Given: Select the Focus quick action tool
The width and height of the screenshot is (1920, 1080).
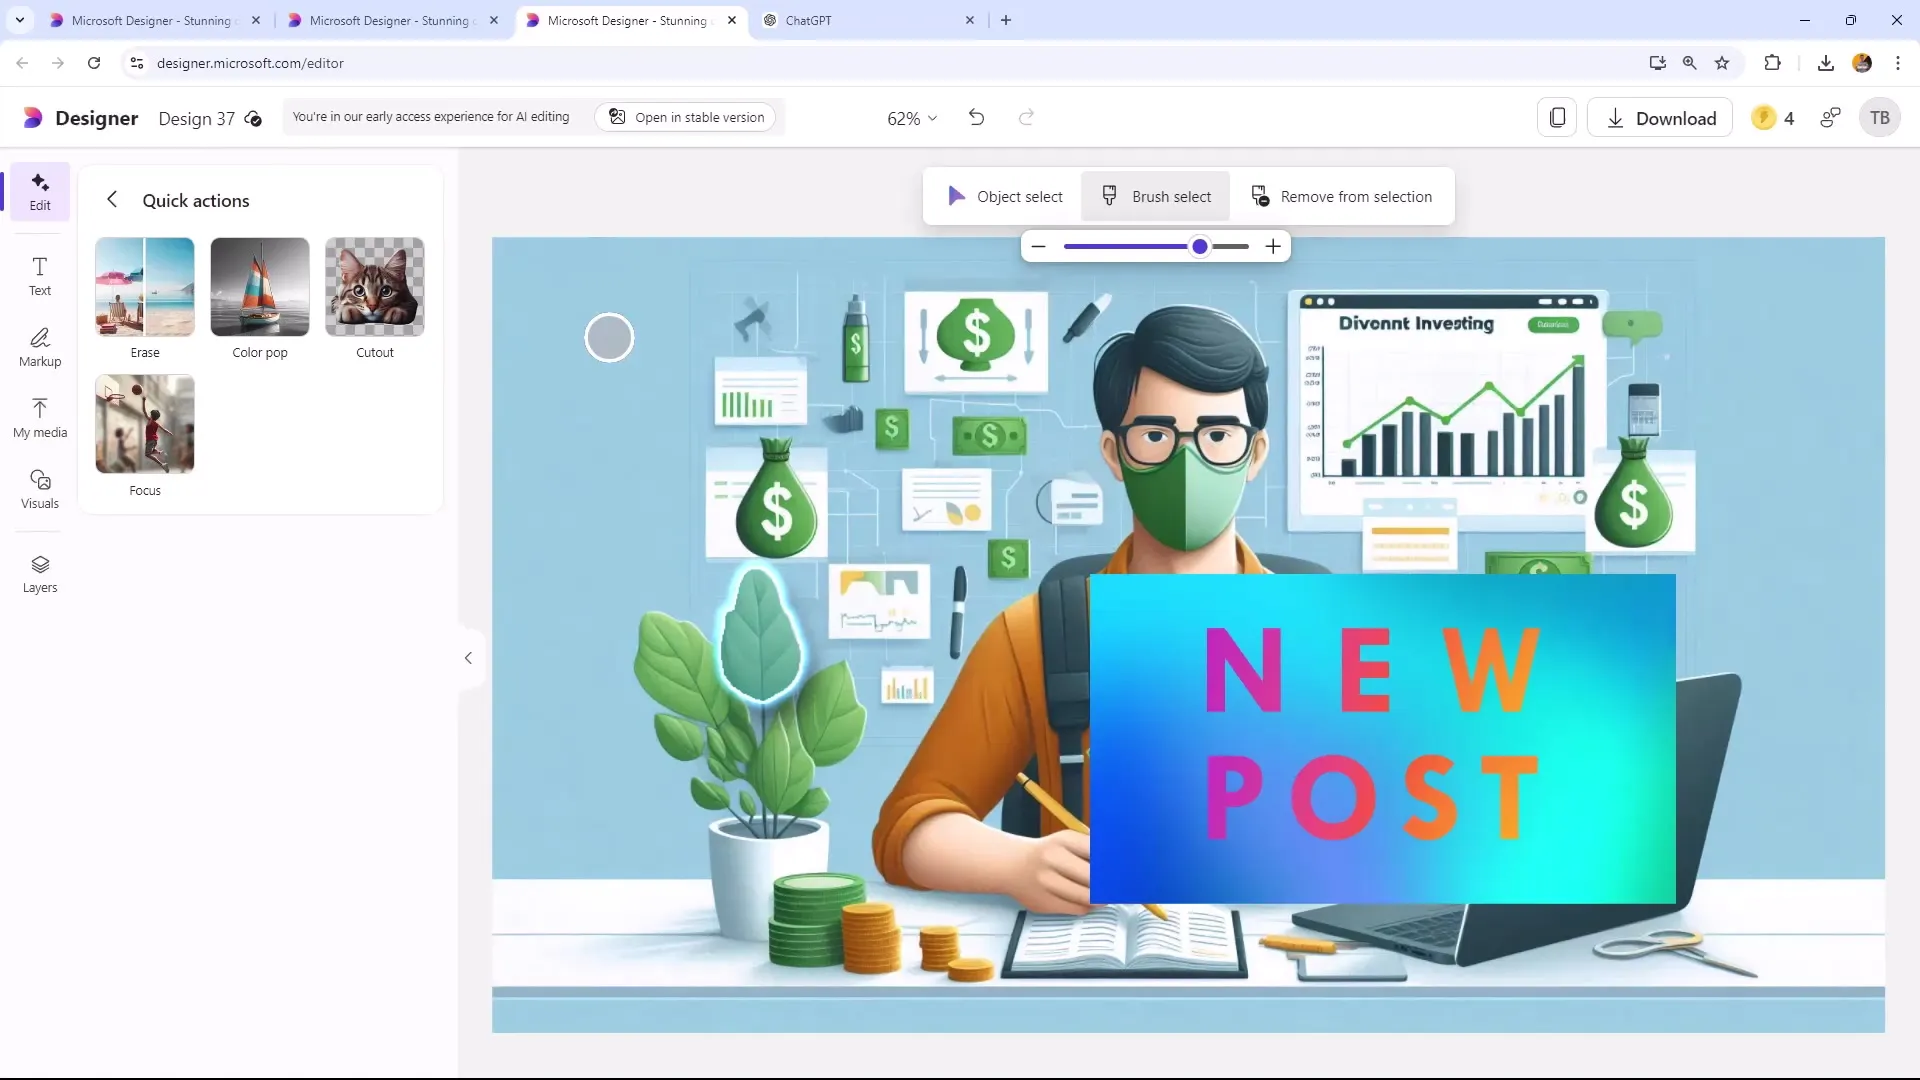Looking at the screenshot, I should pos(145,422).
